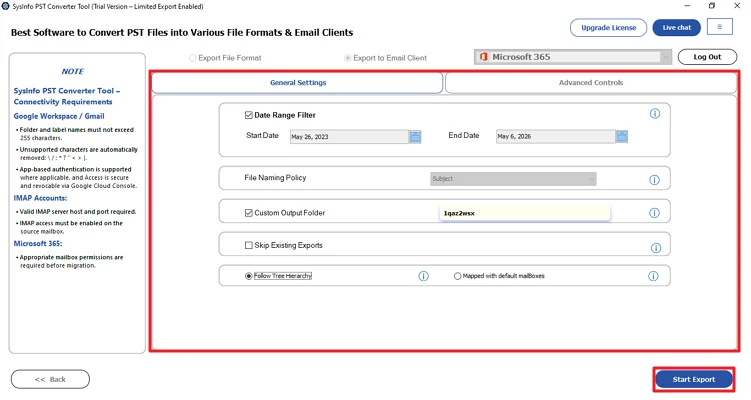Click the End Date field May 6, 2026
The image size is (751, 400).
556,137
